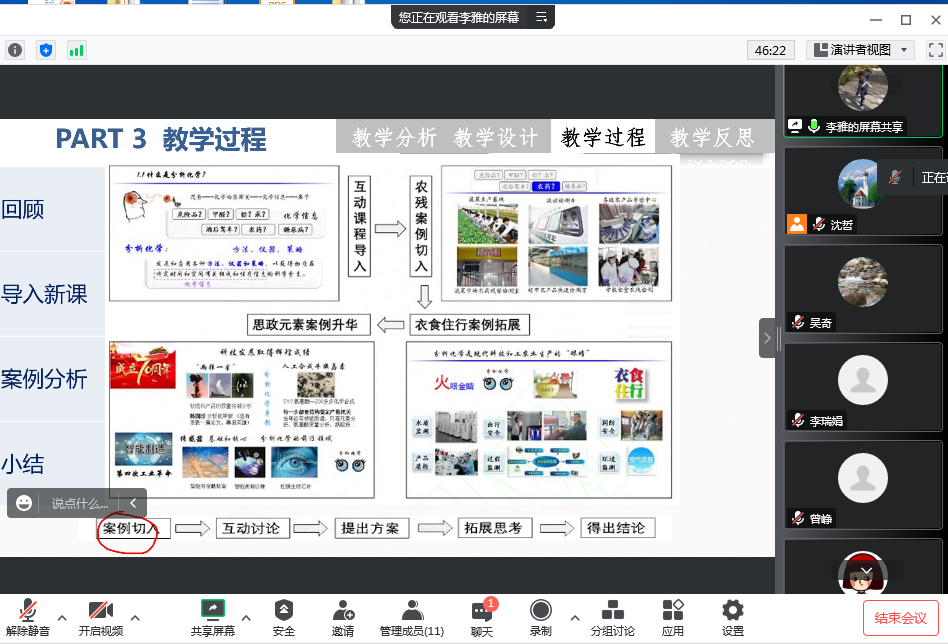Open the meeting info icon
Screen dimensions: 948x644
tap(15, 50)
